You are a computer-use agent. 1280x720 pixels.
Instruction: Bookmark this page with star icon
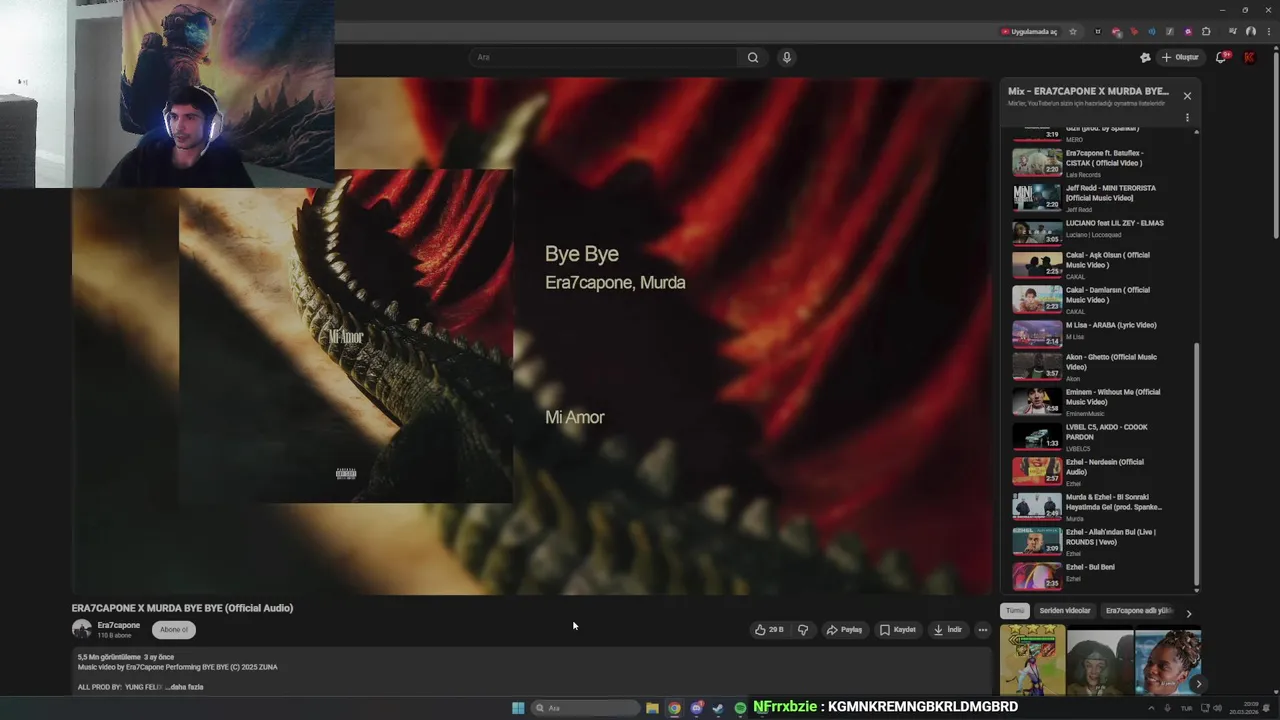(x=1073, y=31)
